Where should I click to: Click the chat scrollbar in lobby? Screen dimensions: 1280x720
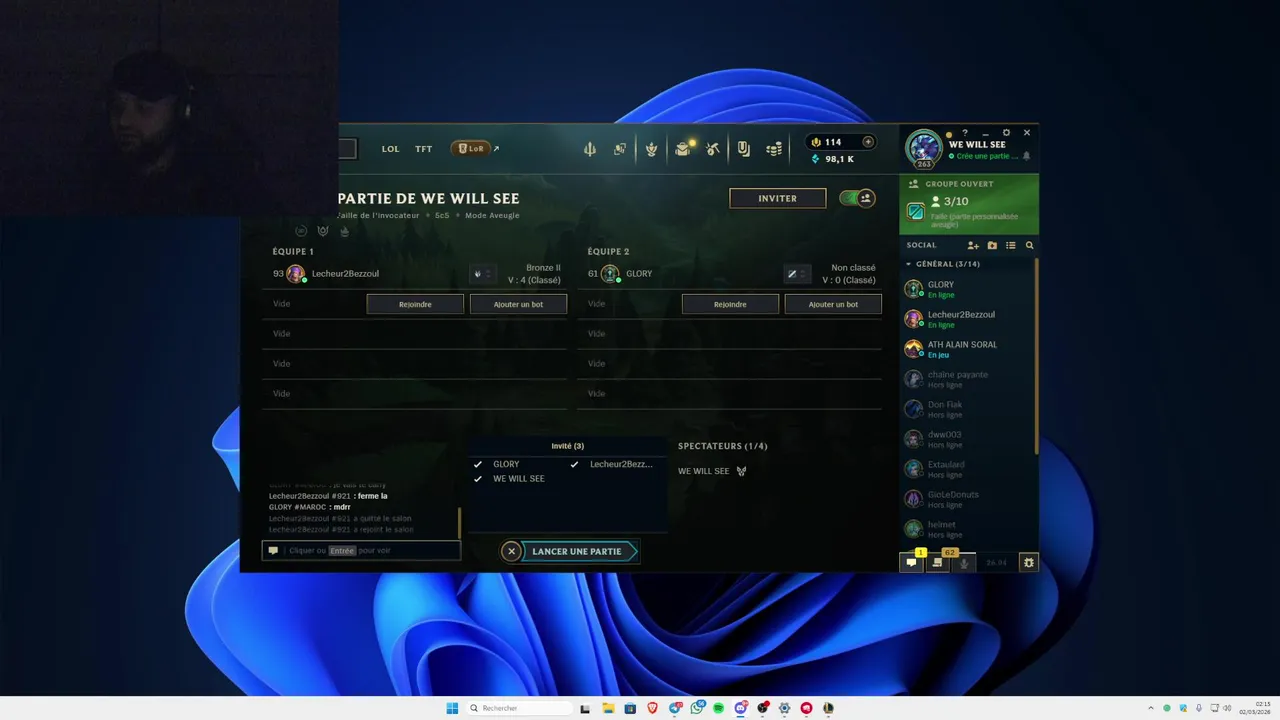coord(460,522)
